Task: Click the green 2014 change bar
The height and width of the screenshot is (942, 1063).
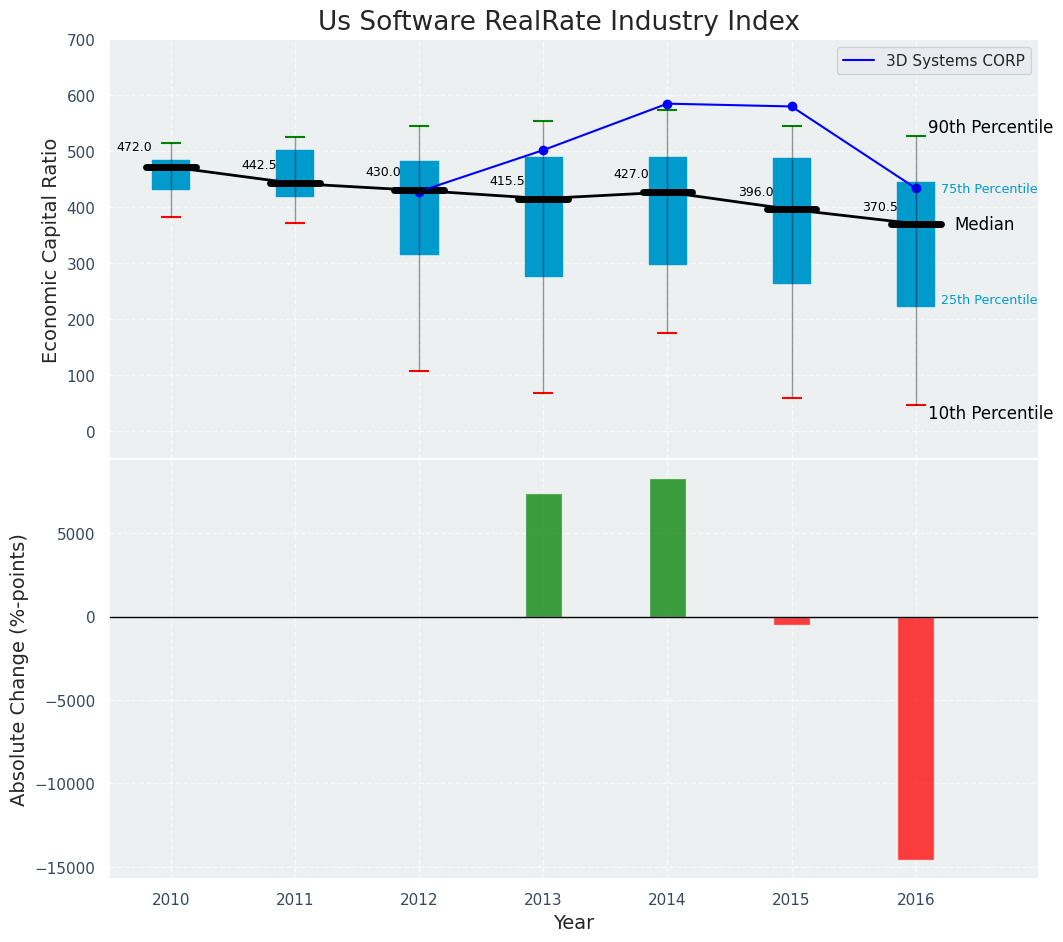Action: 667,548
